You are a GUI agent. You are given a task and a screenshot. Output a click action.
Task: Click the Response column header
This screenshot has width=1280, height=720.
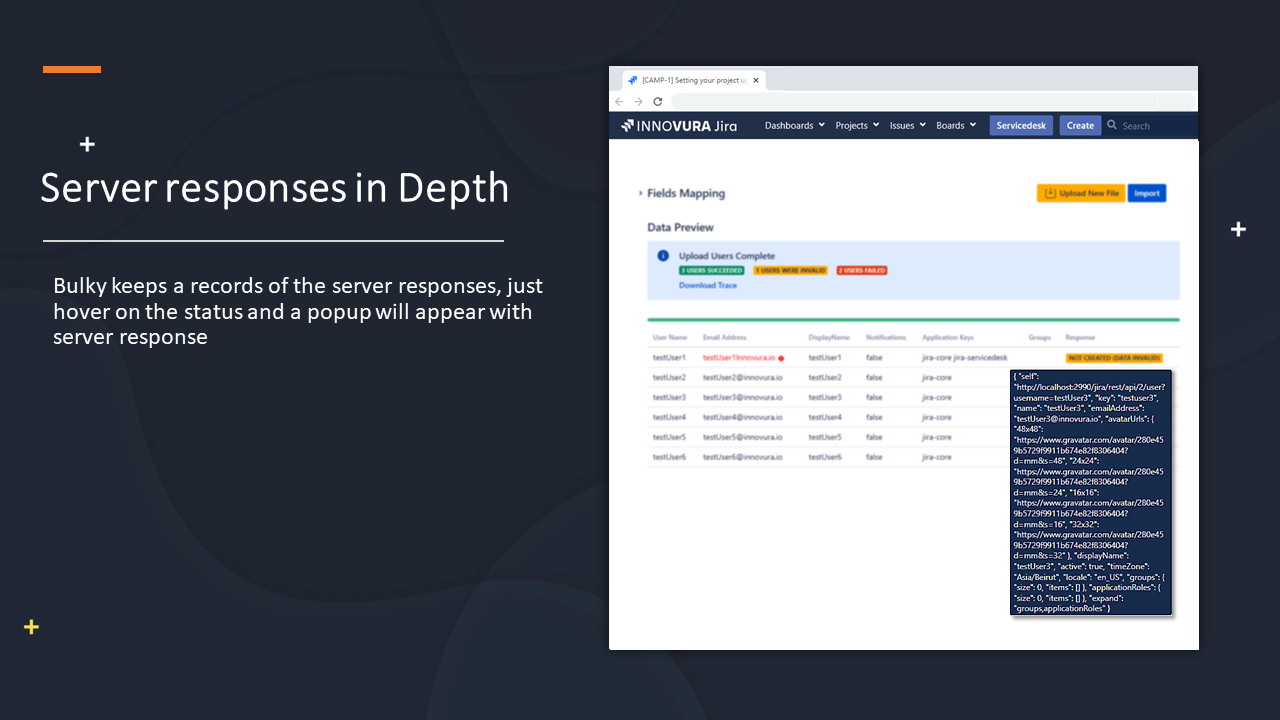[1081, 338]
